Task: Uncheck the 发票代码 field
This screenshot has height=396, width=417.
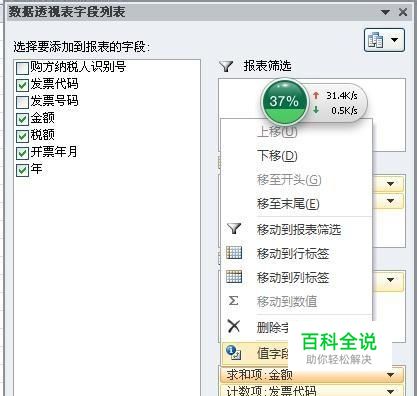Action: tap(22, 85)
